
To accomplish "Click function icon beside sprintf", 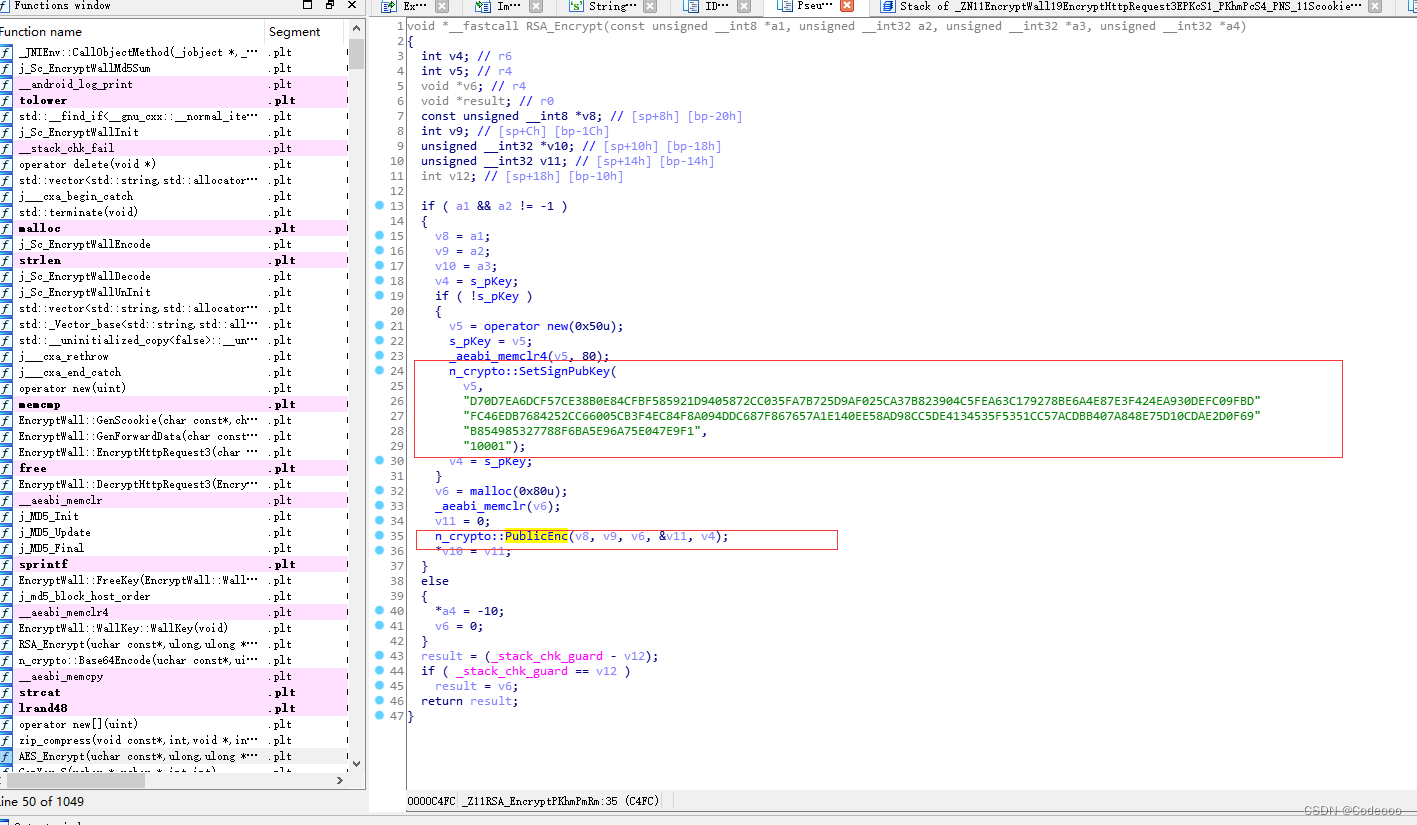I will (6, 564).
